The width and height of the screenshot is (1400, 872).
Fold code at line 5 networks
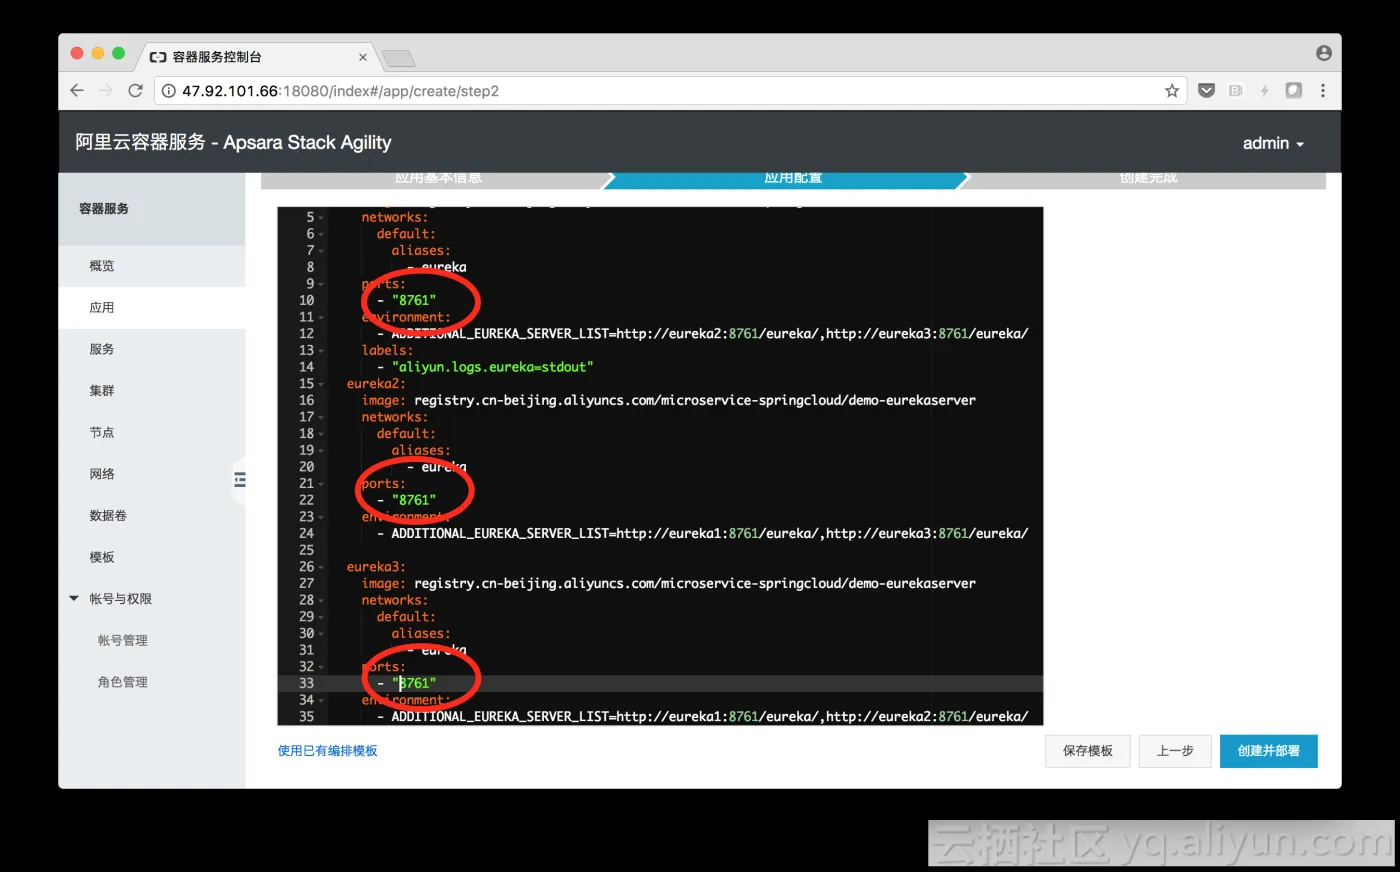(321, 218)
